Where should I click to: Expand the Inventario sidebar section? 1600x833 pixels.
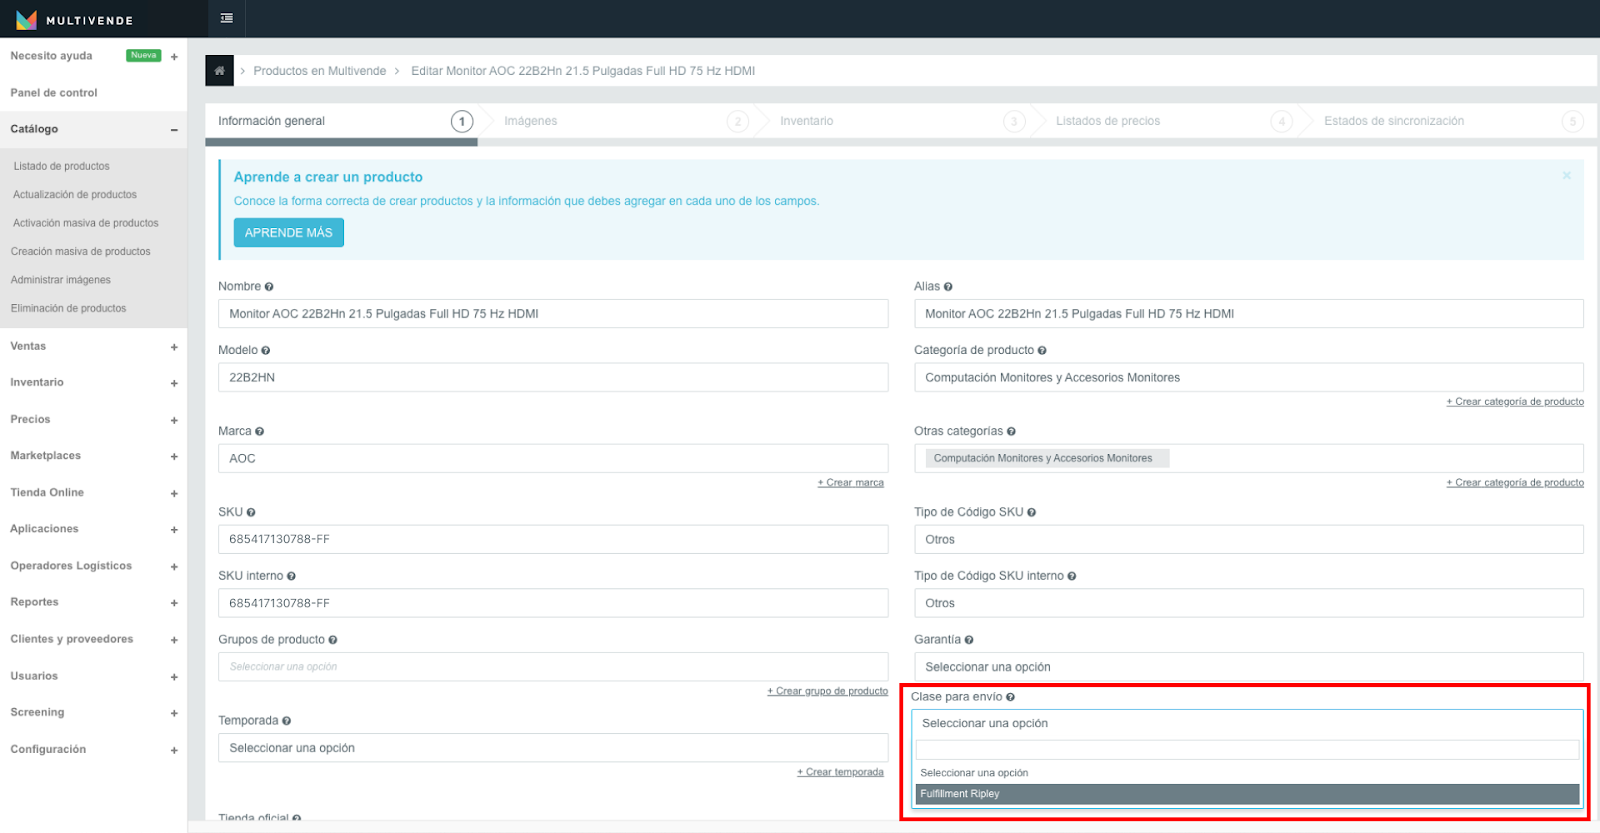coord(174,383)
